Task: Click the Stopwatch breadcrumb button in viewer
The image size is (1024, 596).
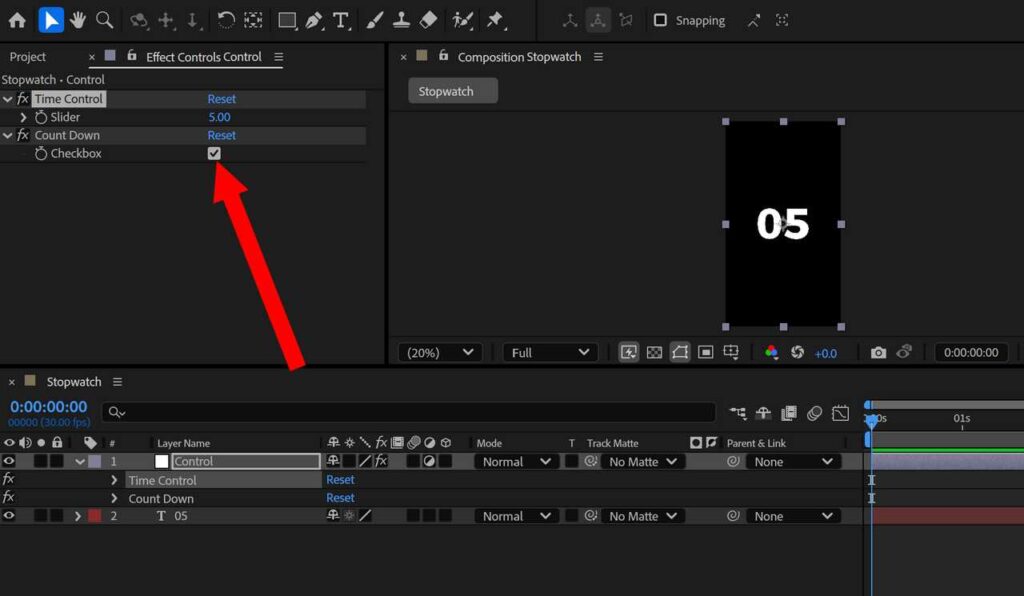Action: [x=453, y=91]
